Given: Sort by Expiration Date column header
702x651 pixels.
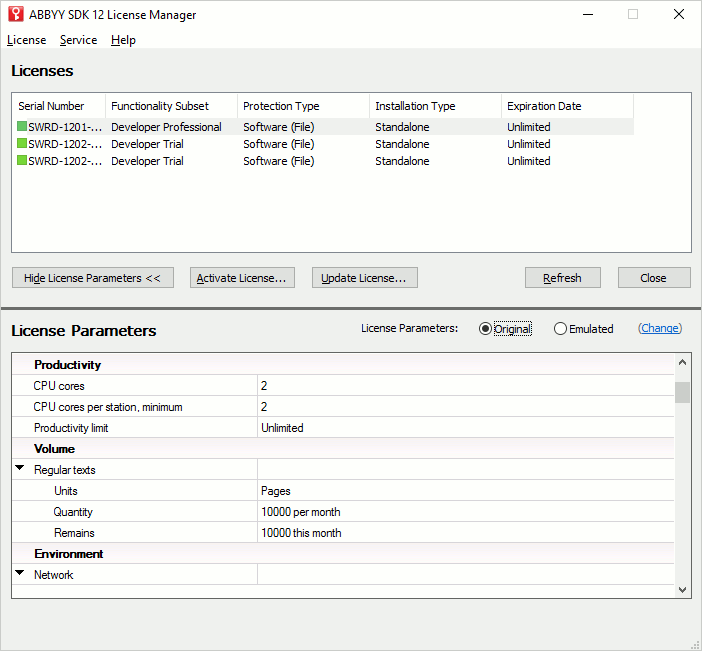Looking at the screenshot, I should point(567,106).
